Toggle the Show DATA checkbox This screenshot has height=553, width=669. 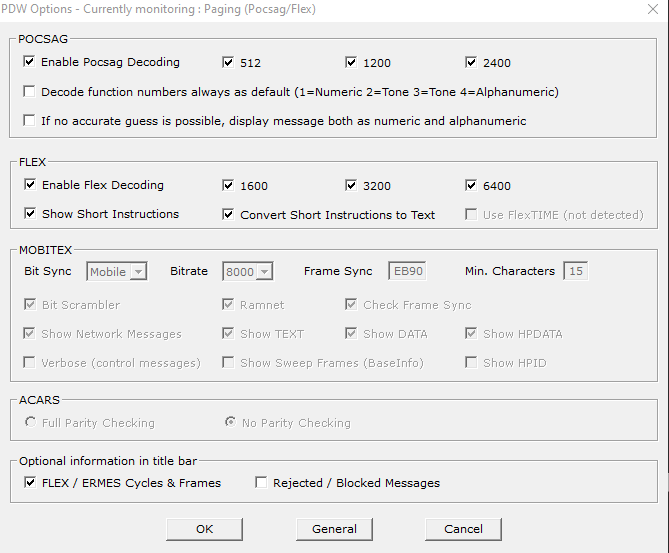[x=351, y=333]
